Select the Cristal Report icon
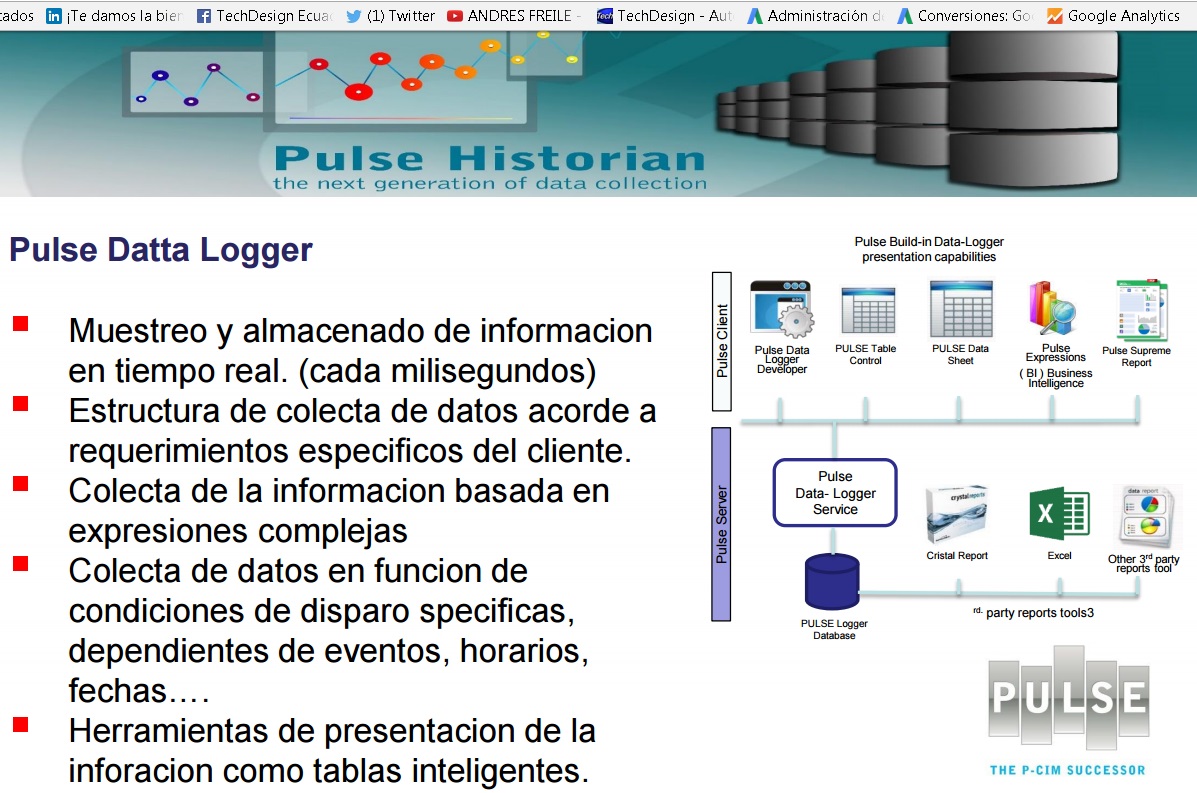Screen dimensions: 1197x793 (957, 514)
